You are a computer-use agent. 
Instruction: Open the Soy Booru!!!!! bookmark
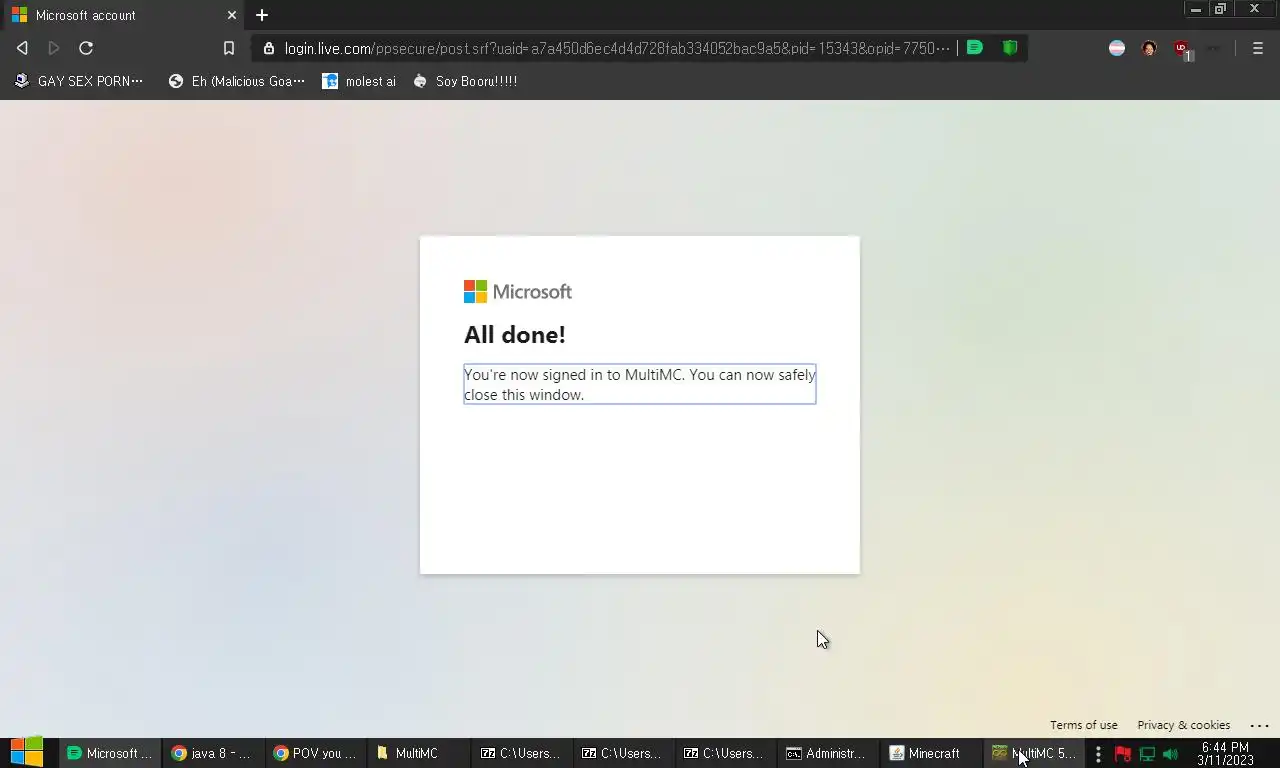pyautogui.click(x=465, y=81)
